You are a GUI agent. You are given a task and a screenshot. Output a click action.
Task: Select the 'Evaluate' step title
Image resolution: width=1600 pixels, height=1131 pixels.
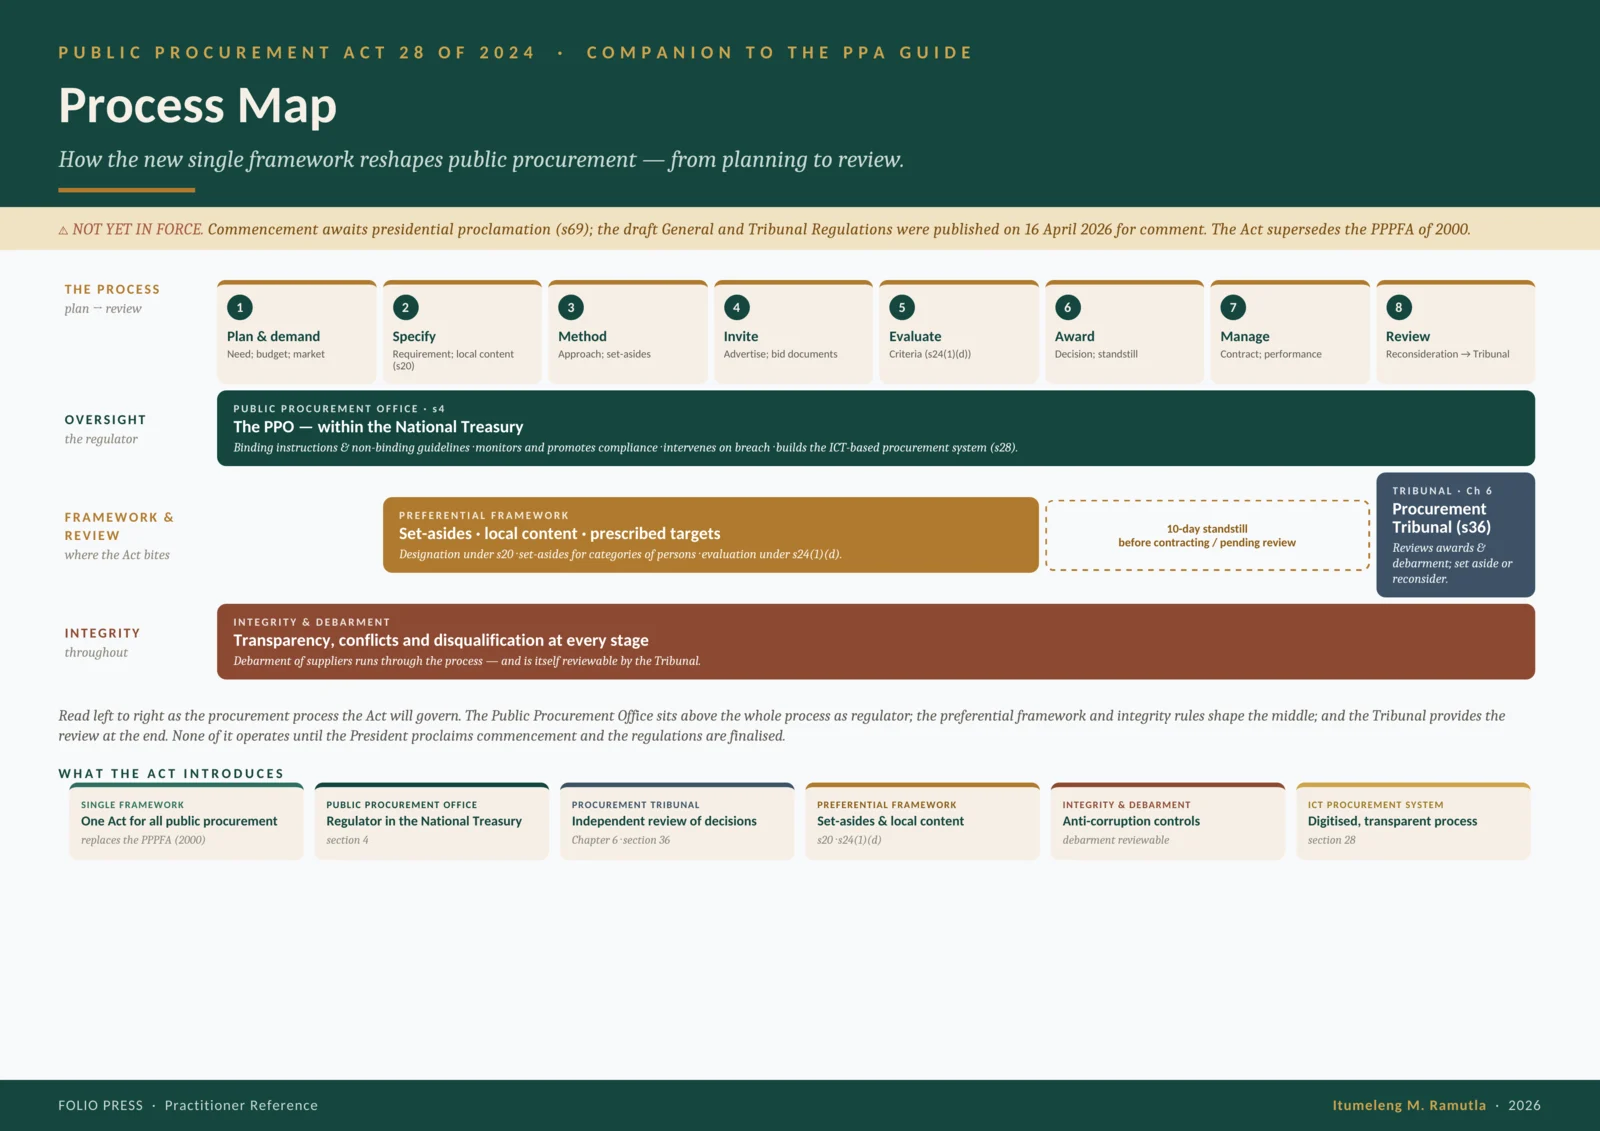[x=915, y=336]
